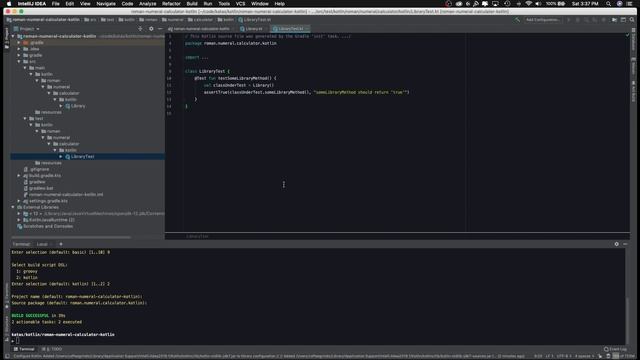Open the Project Structure icon in toolbar
This screenshot has height=360, width=640.
point(614,20)
